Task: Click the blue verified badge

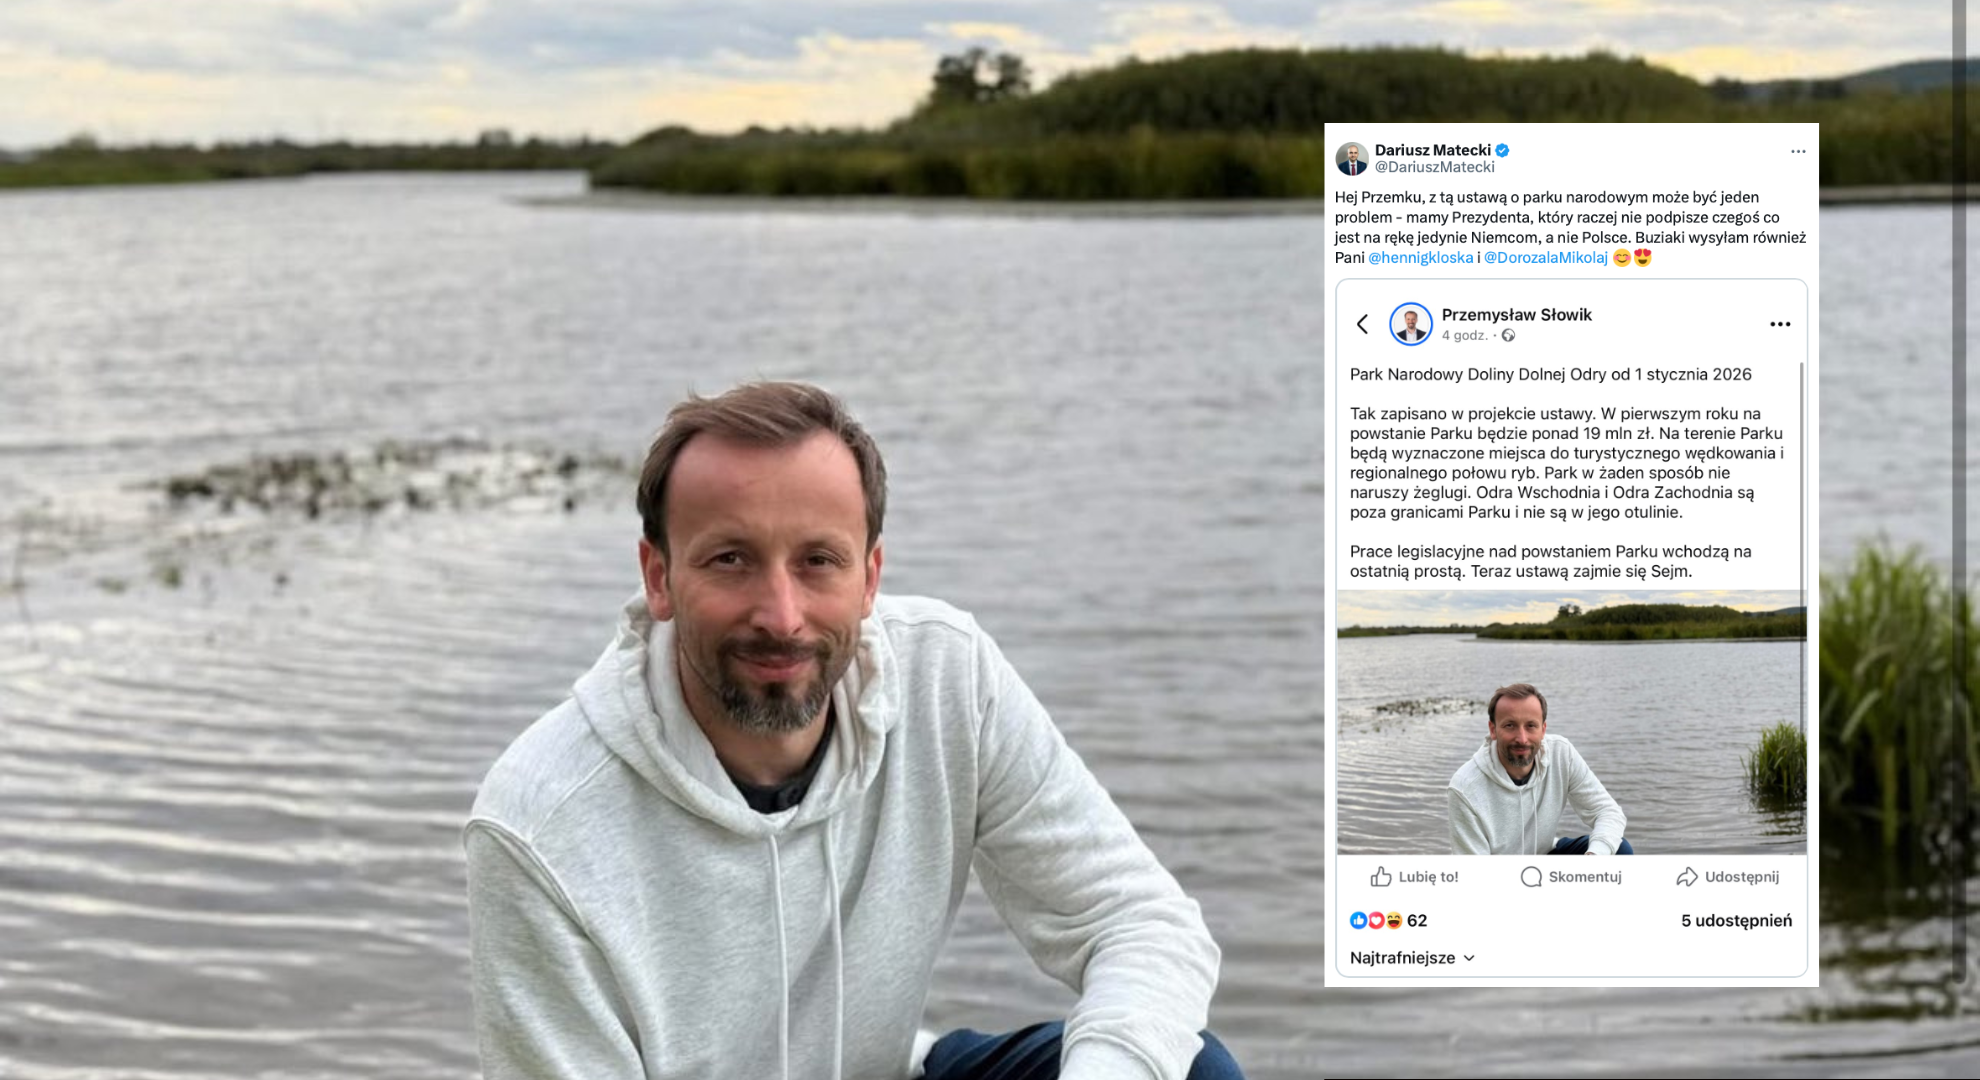Action: [1502, 150]
